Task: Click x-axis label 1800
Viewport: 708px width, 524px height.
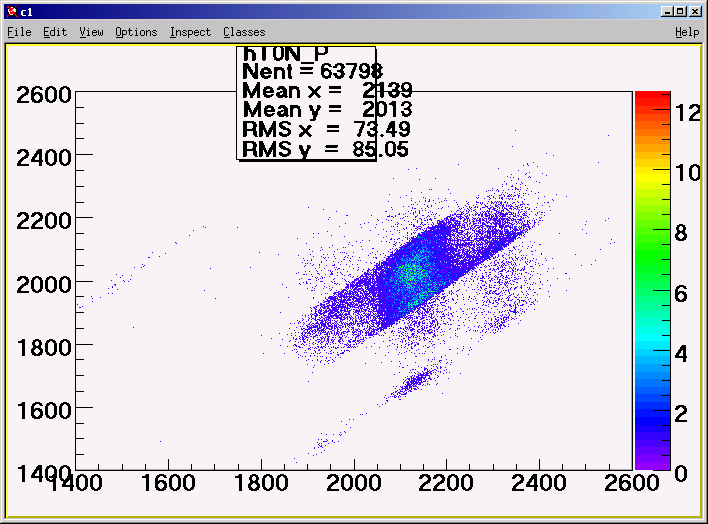Action: pos(261,483)
